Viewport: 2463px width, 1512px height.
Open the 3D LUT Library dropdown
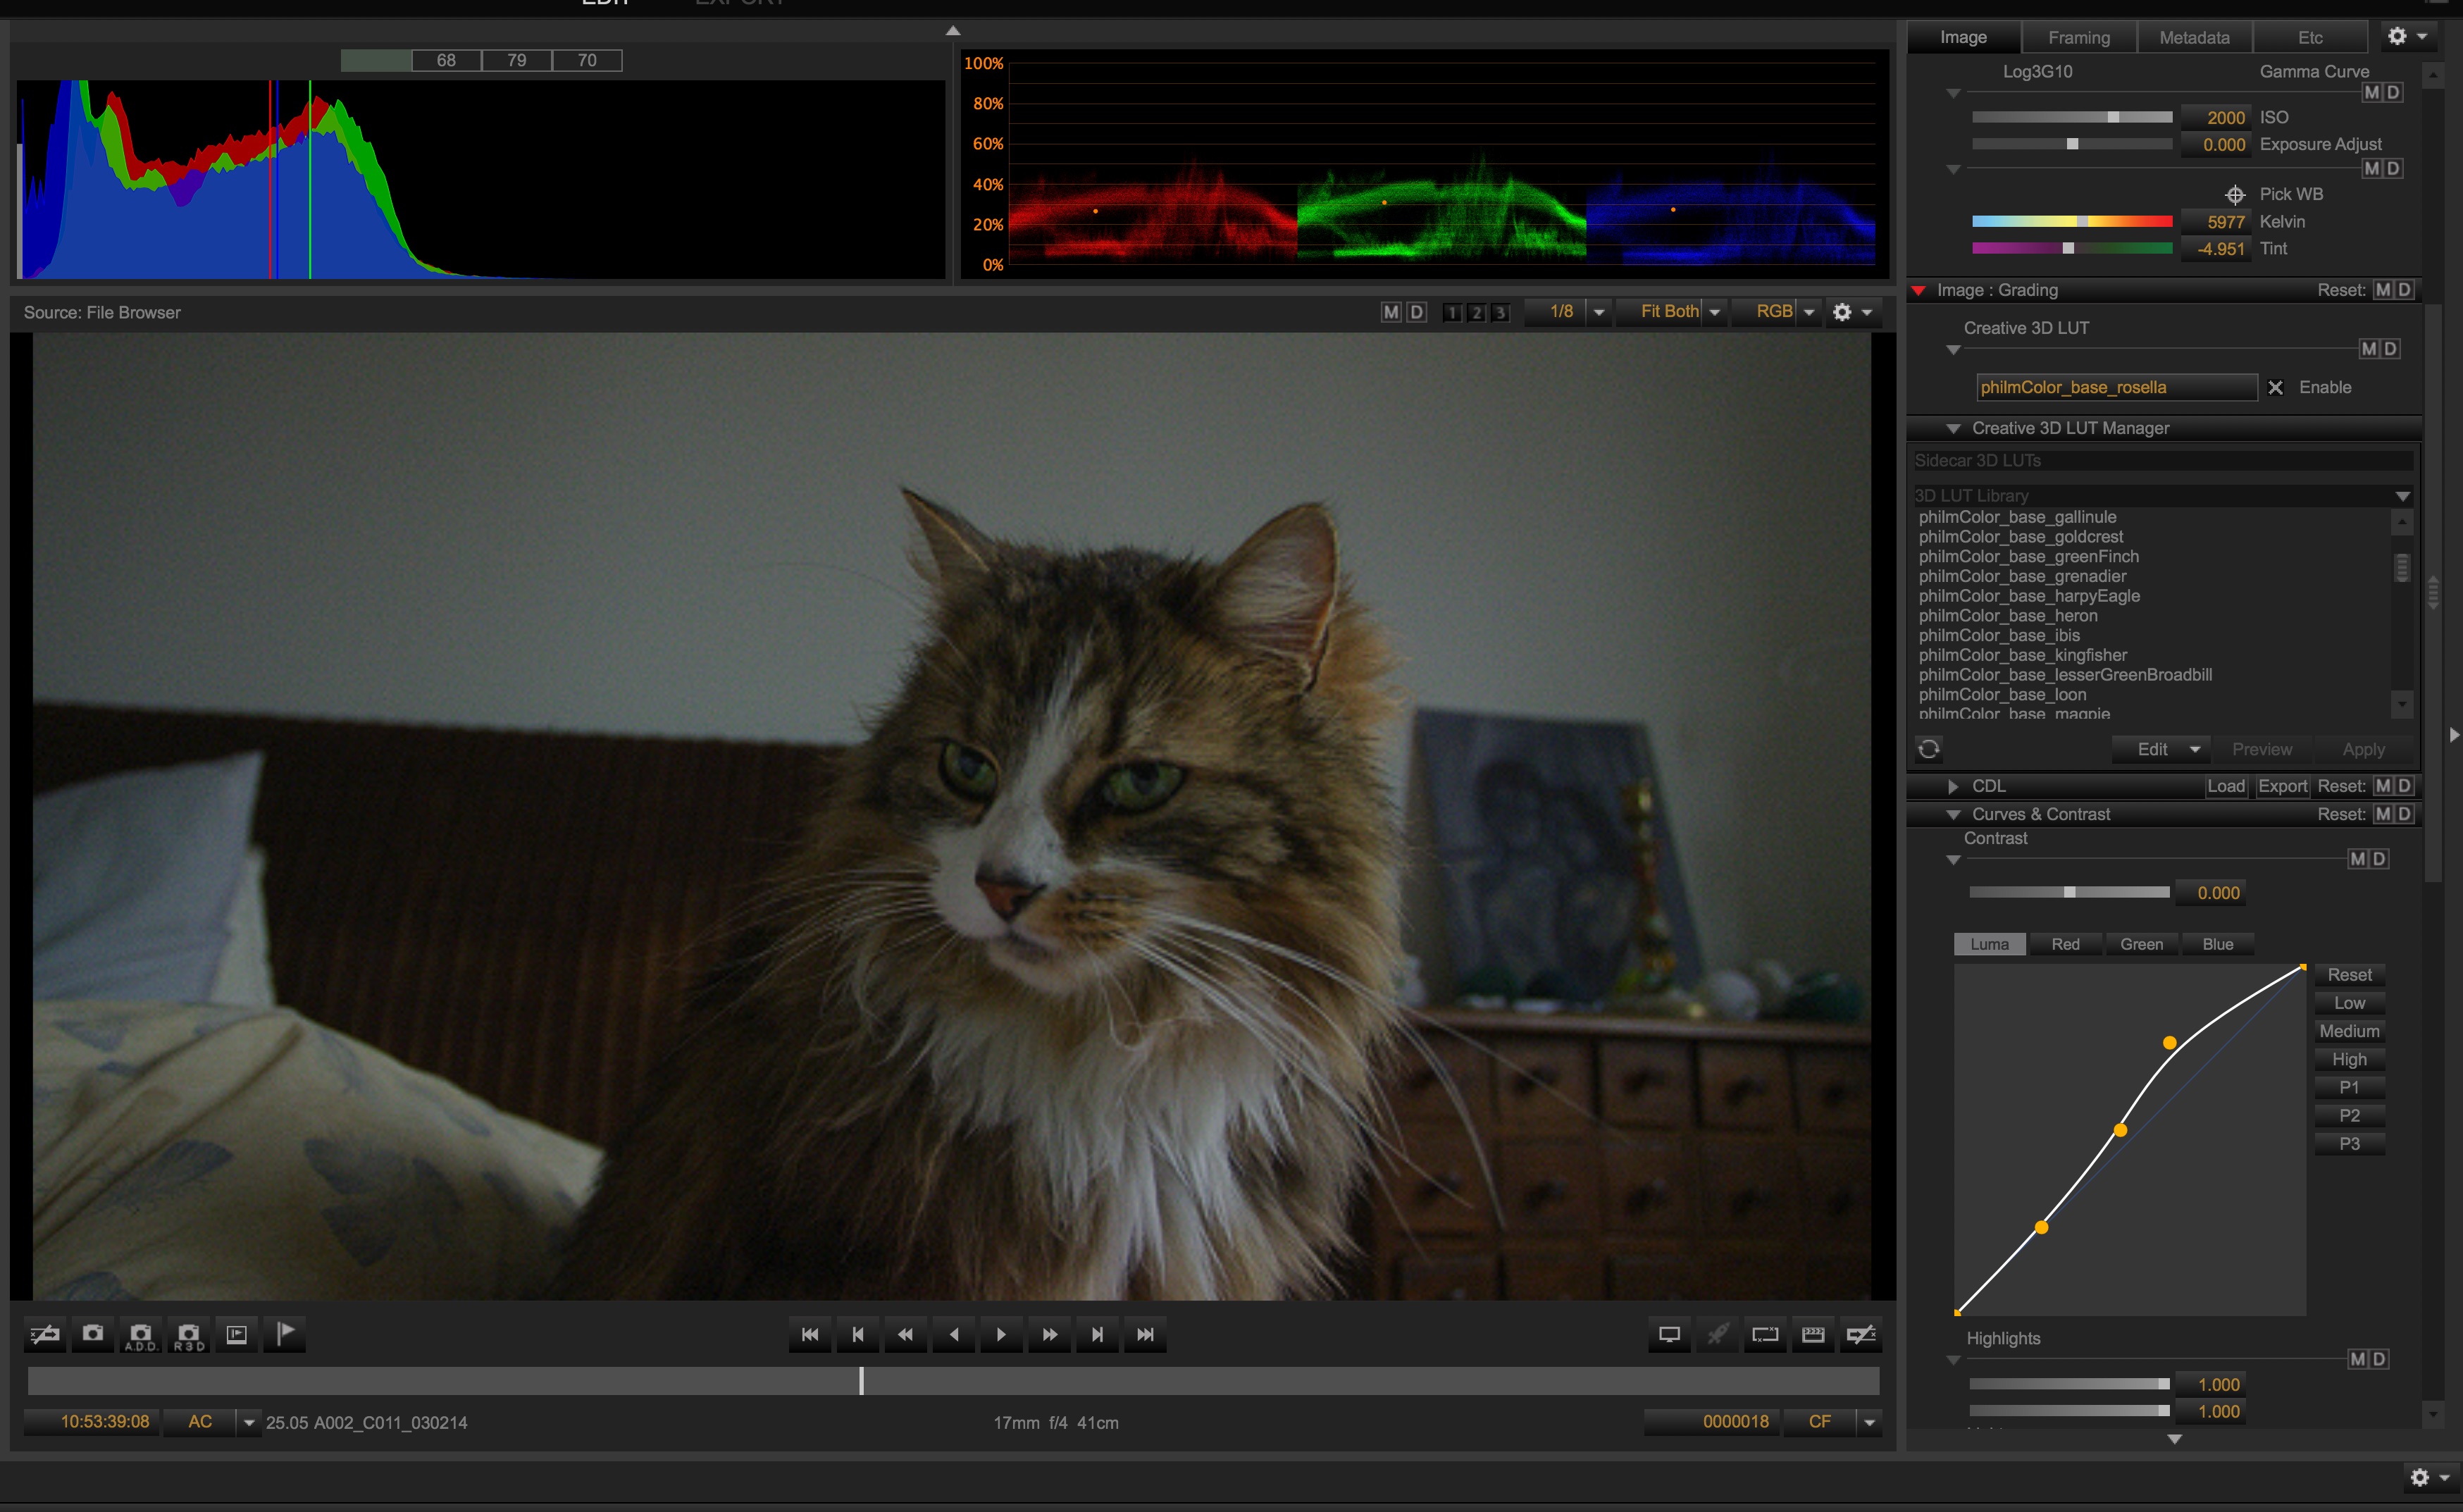coord(2402,496)
